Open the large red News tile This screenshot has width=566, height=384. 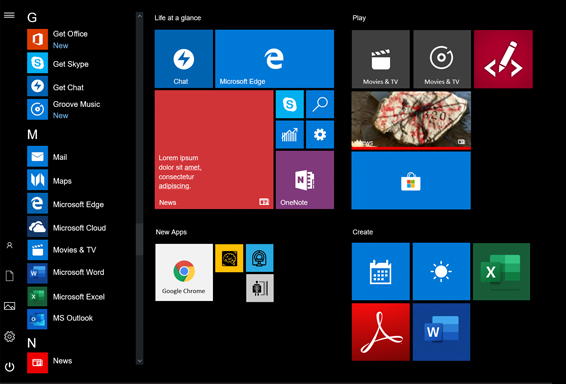coord(214,149)
